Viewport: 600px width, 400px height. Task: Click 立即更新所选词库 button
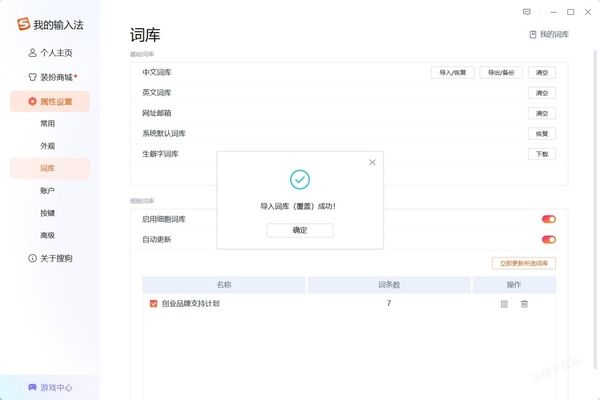pos(524,263)
